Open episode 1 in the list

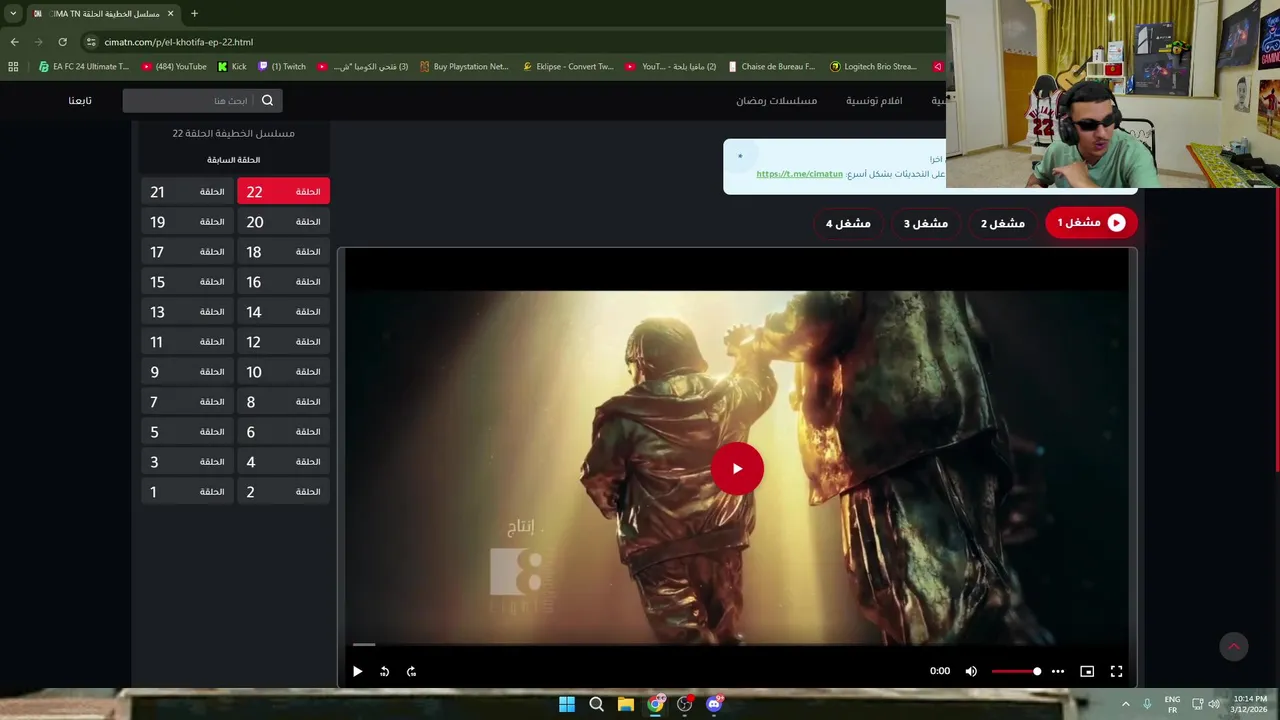click(x=187, y=491)
